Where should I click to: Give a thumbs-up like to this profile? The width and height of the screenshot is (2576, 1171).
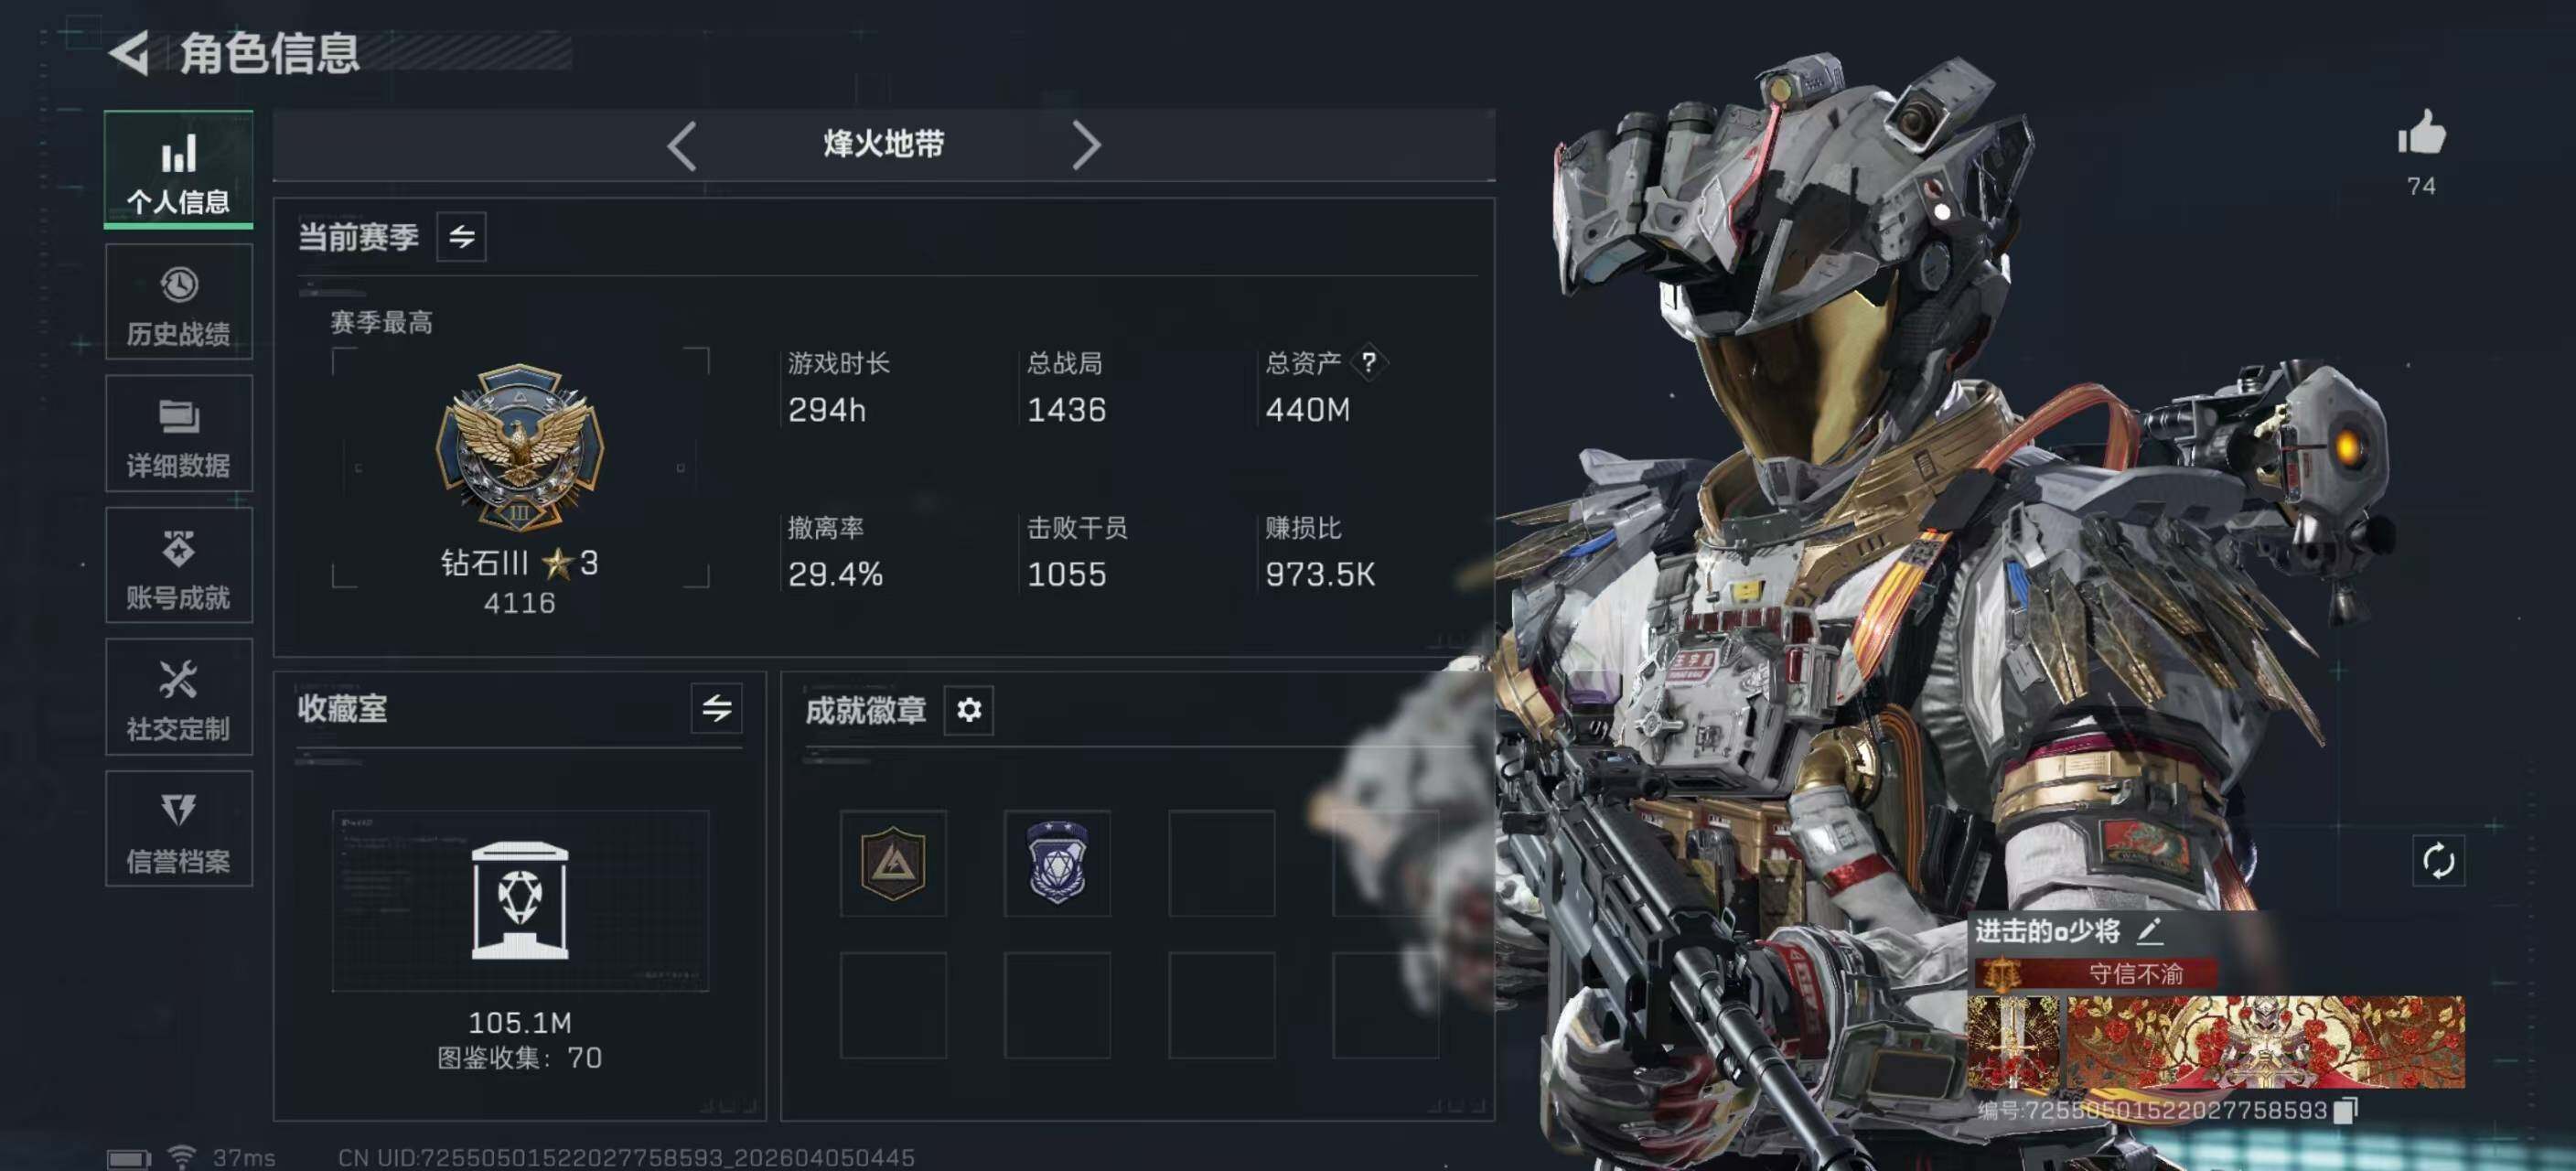(2421, 133)
